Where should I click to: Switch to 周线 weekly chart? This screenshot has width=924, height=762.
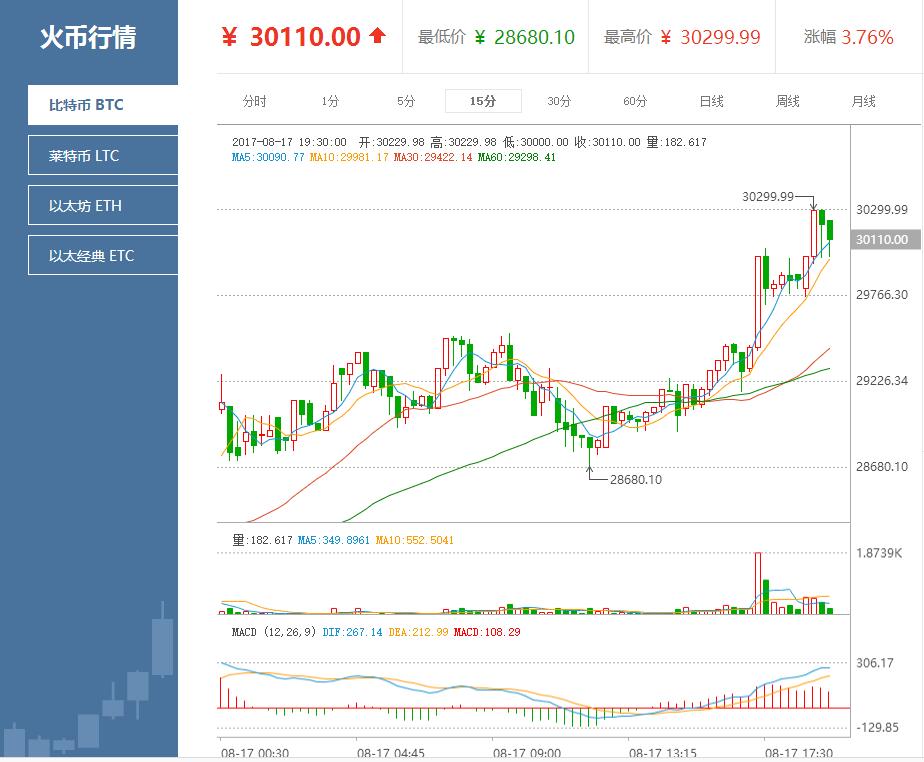coord(788,101)
